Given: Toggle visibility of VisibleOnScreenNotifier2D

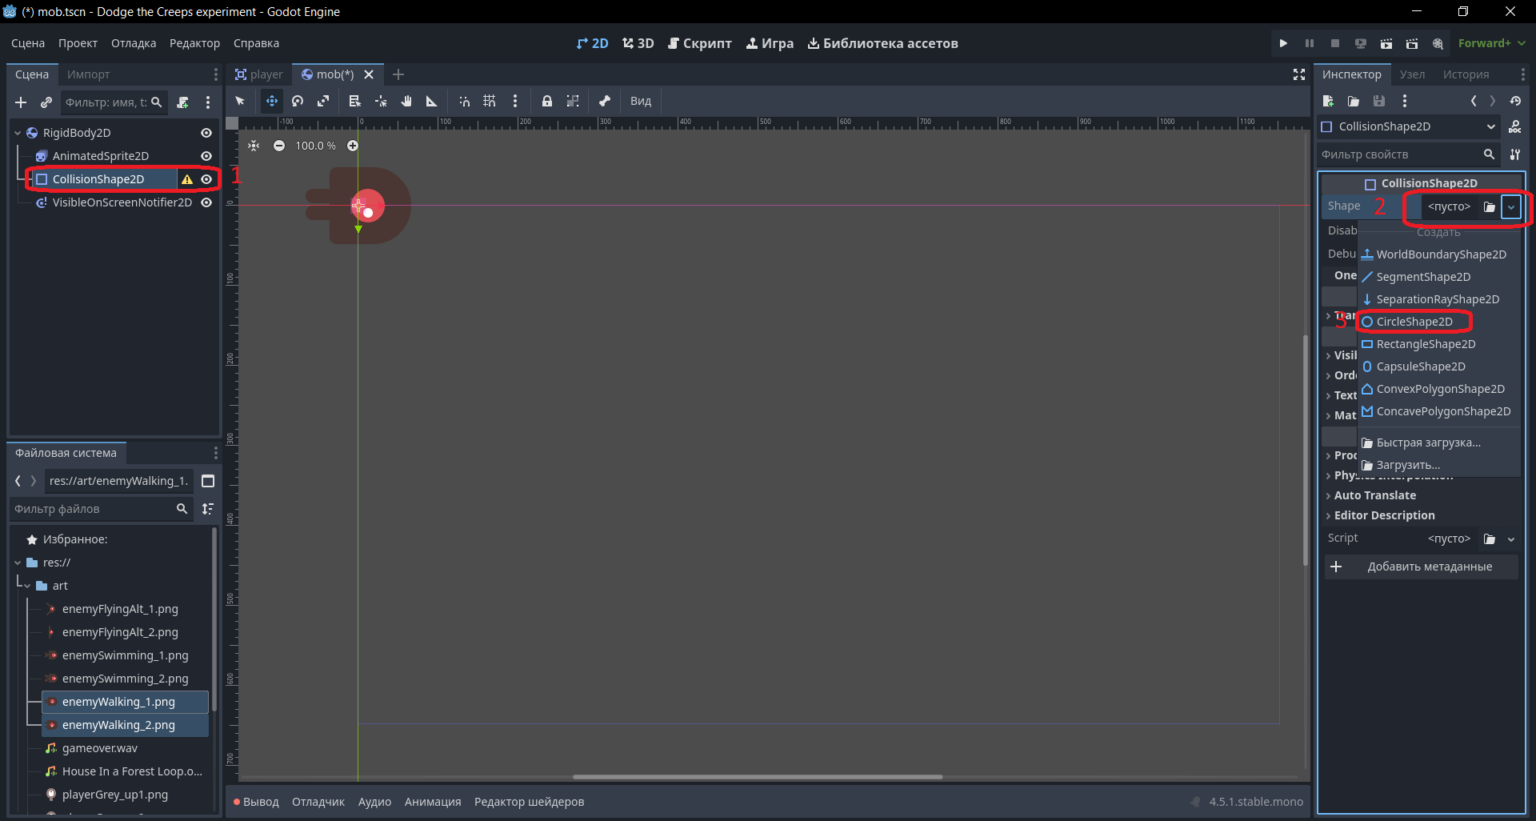Looking at the screenshot, I should 206,202.
